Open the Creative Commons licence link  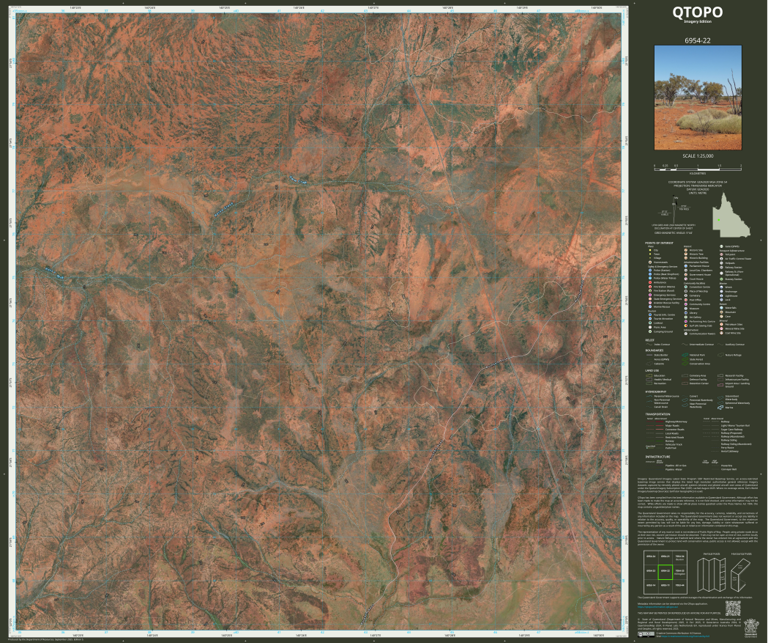tap(686, 636)
